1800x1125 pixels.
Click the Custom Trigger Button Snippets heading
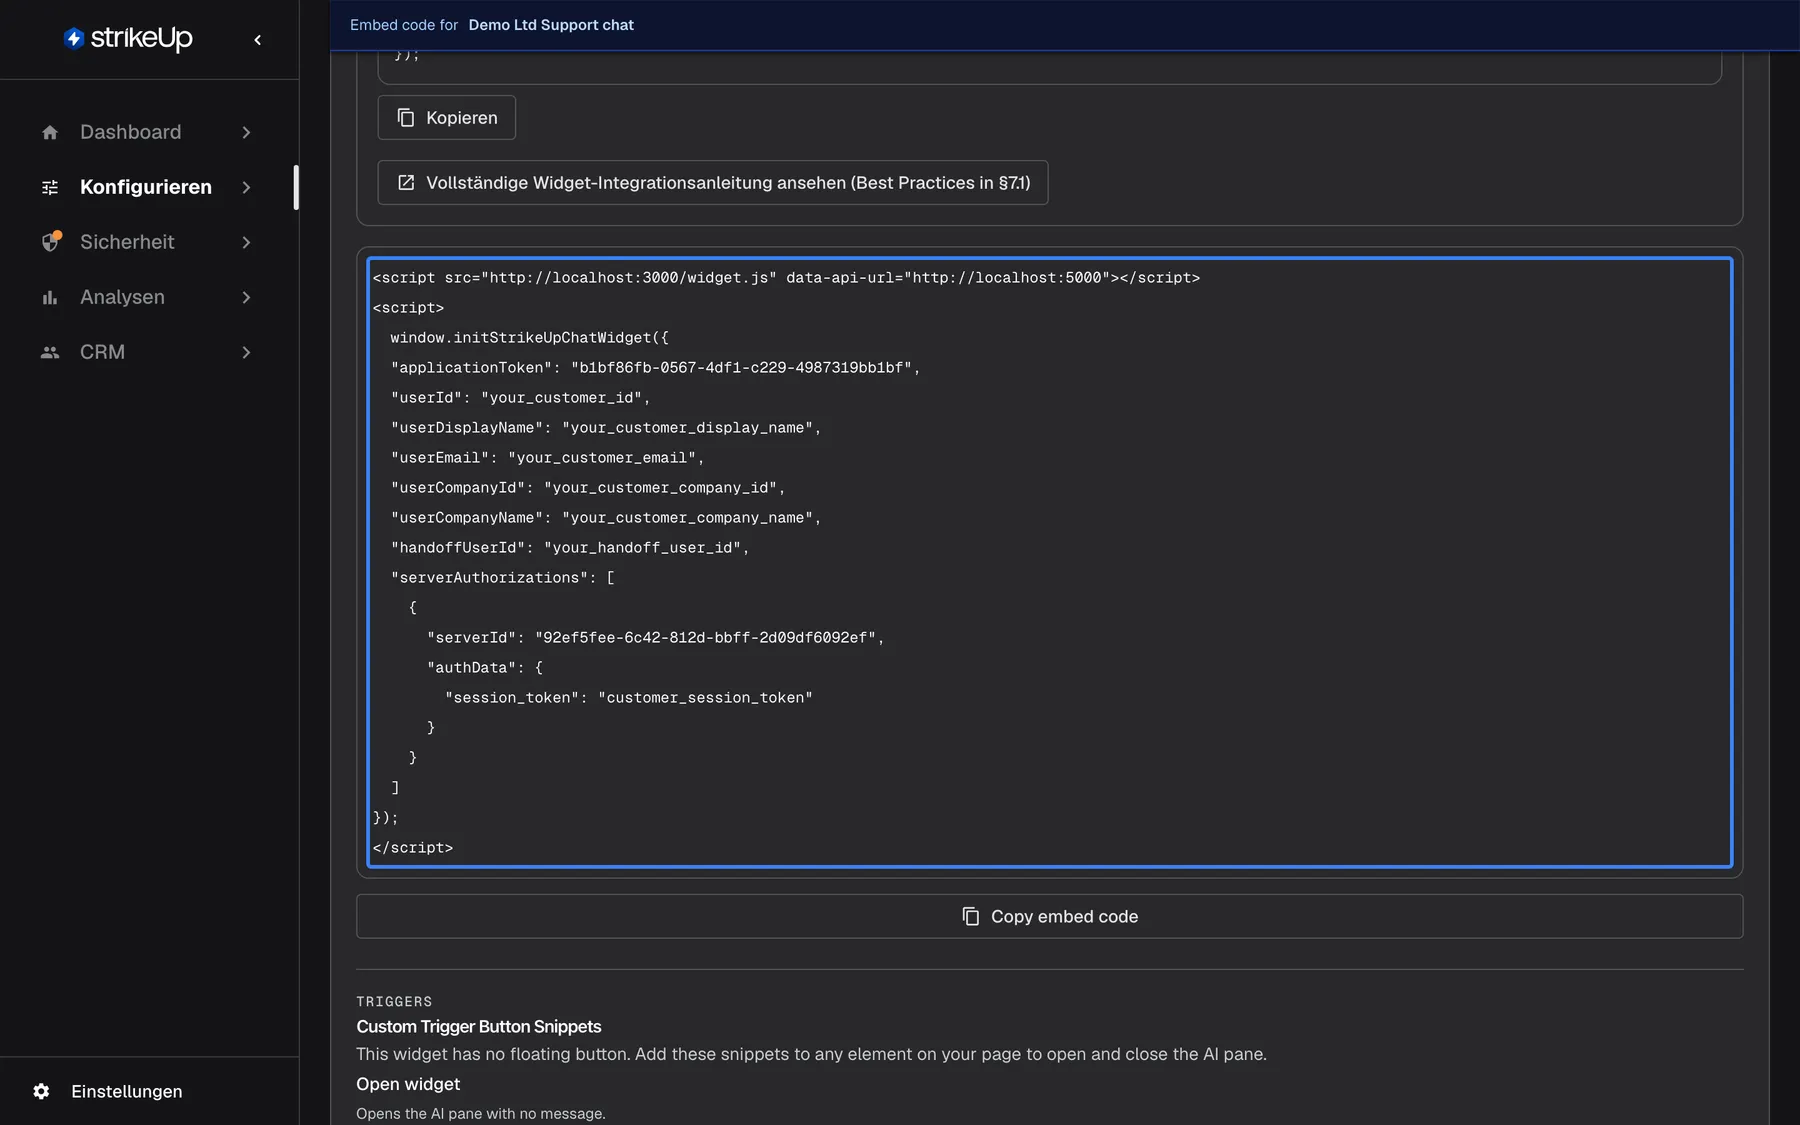[x=479, y=1027]
